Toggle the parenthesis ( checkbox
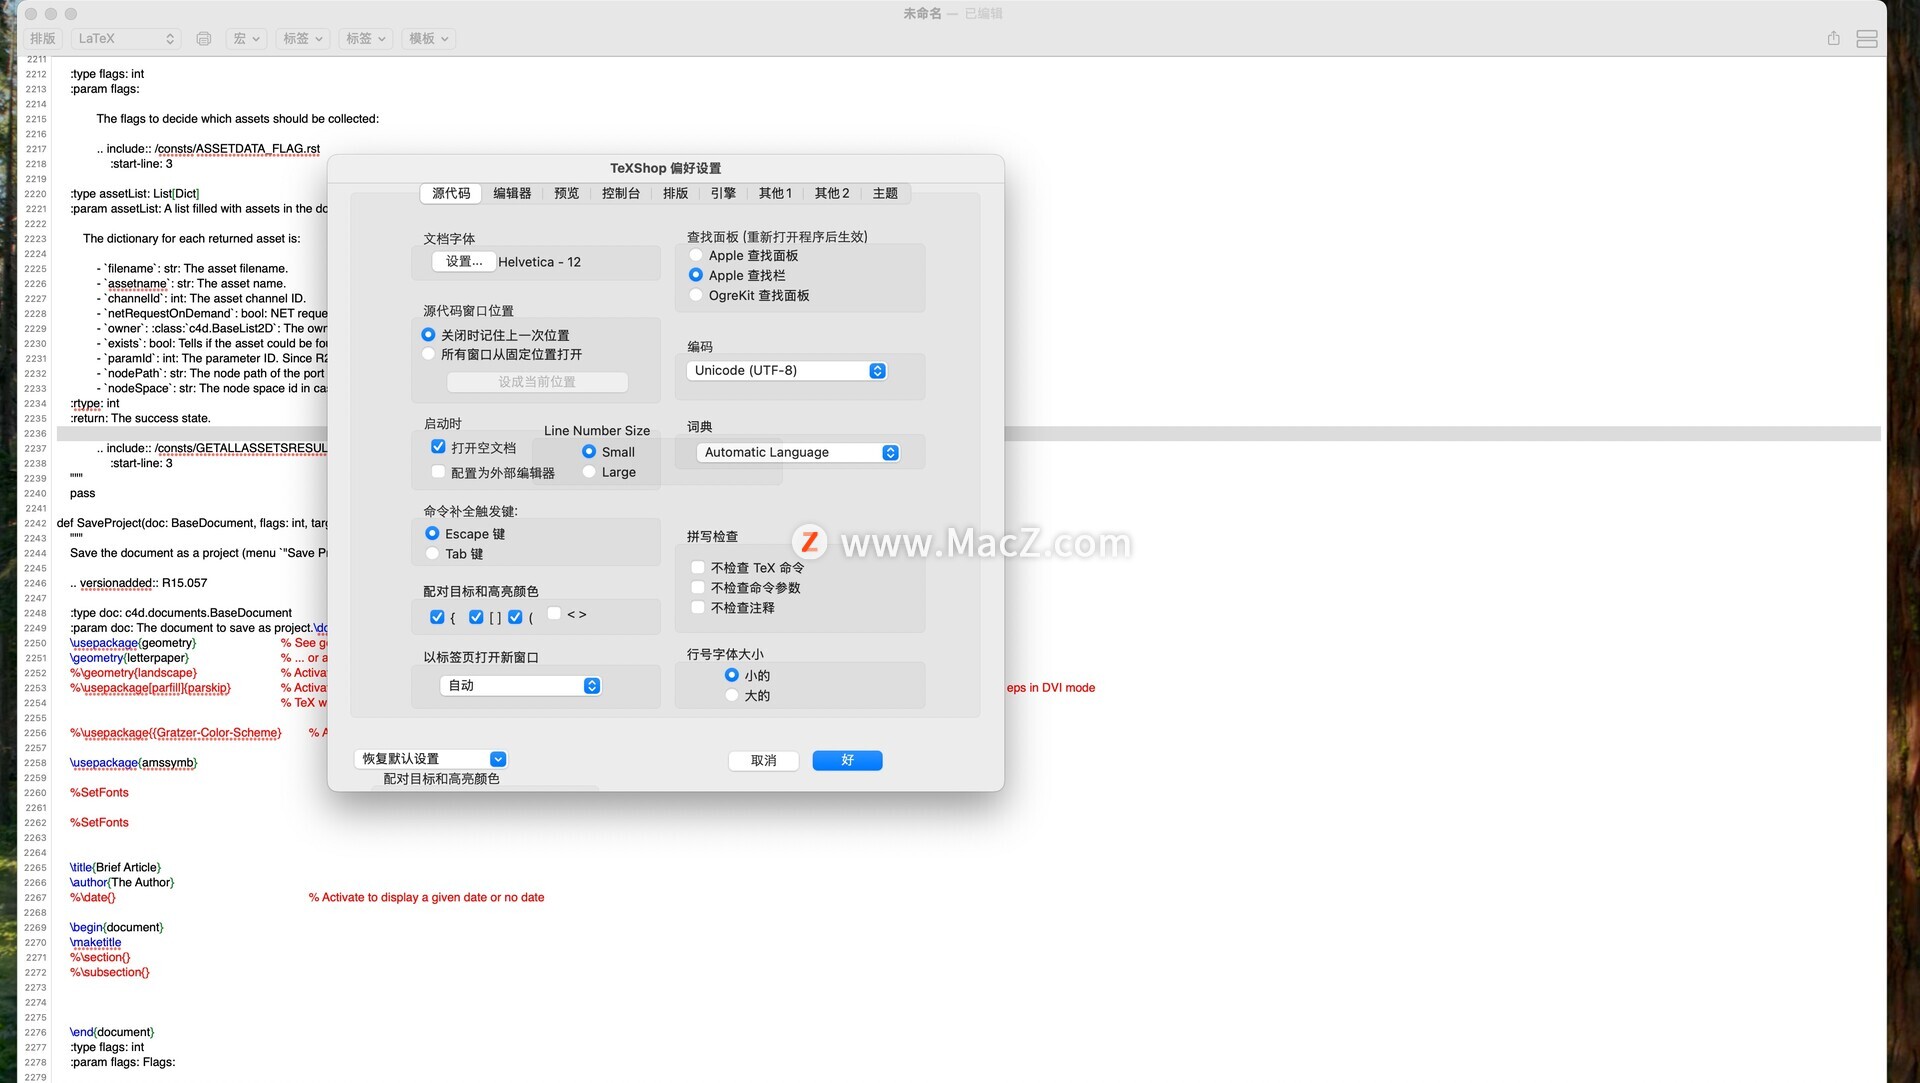Viewport: 1920px width, 1083px height. 515,617
